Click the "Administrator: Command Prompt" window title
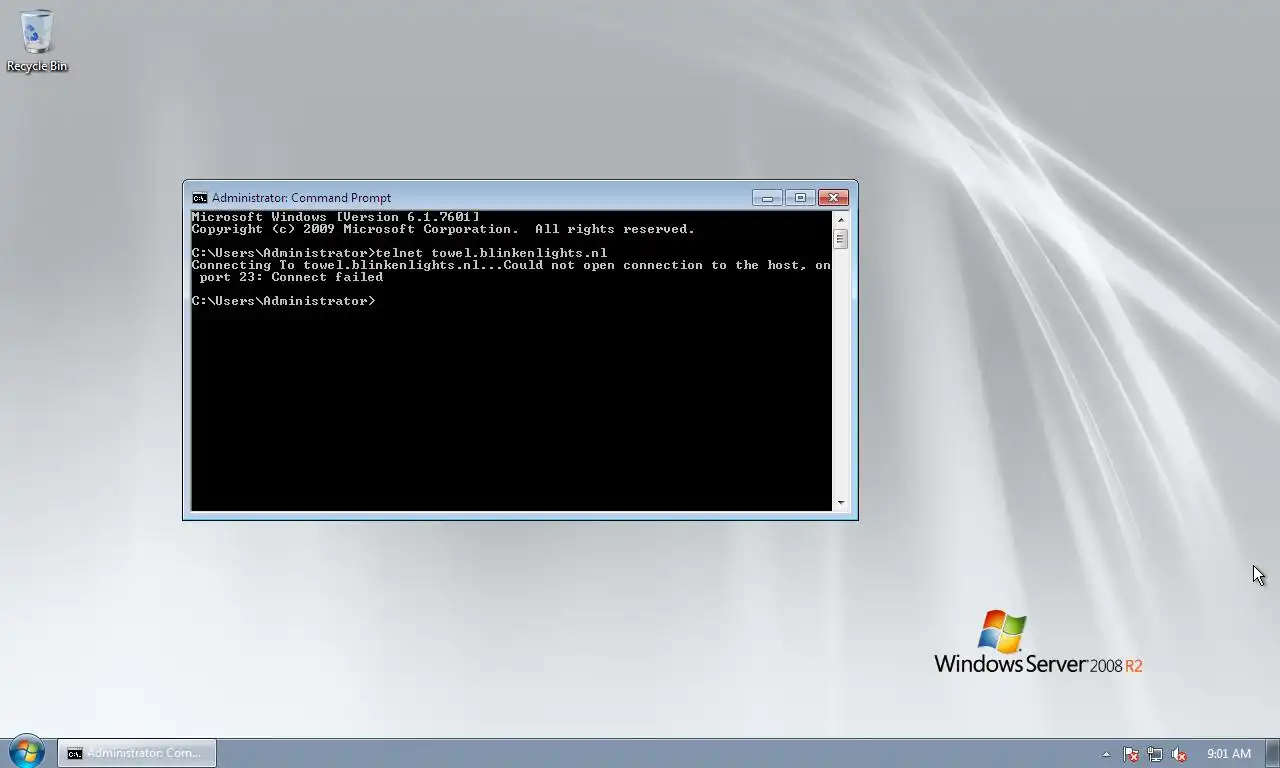1280x768 pixels. coord(301,198)
